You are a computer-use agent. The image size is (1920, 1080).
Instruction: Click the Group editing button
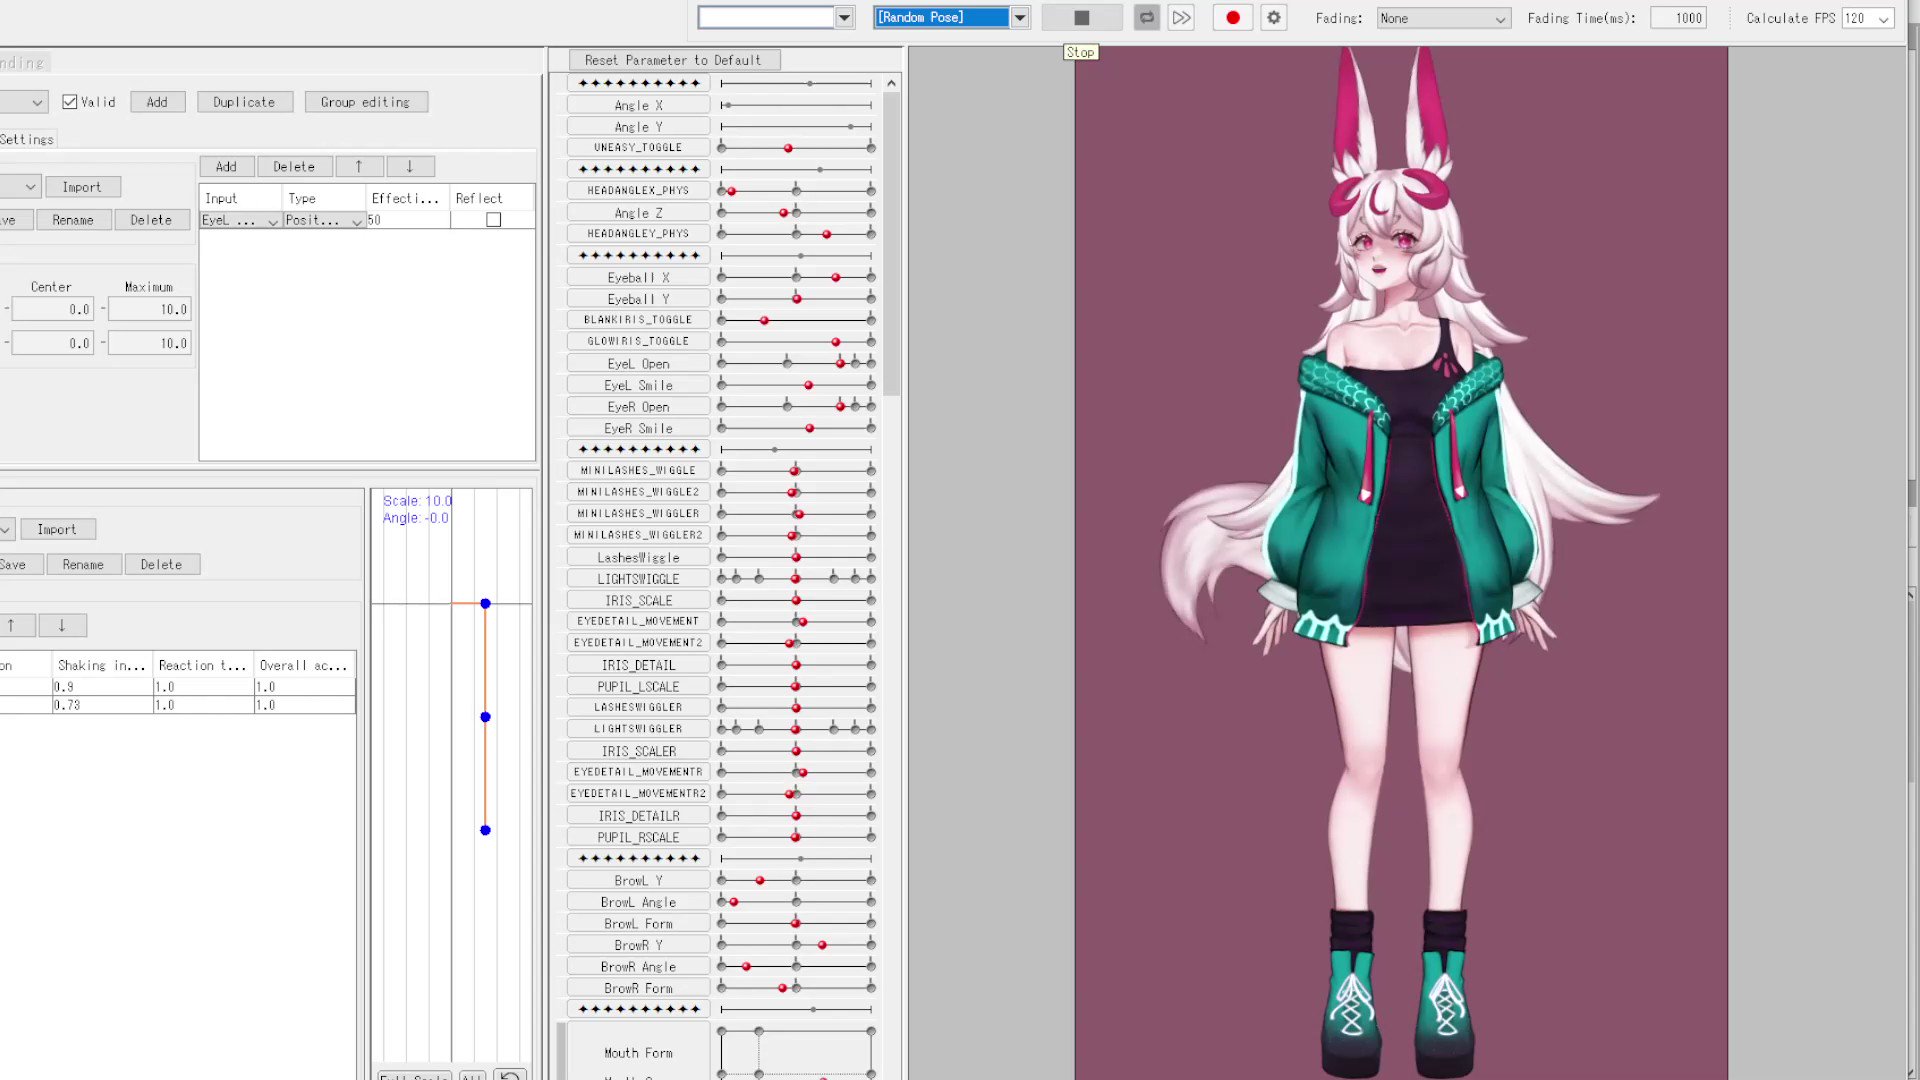[x=365, y=102]
